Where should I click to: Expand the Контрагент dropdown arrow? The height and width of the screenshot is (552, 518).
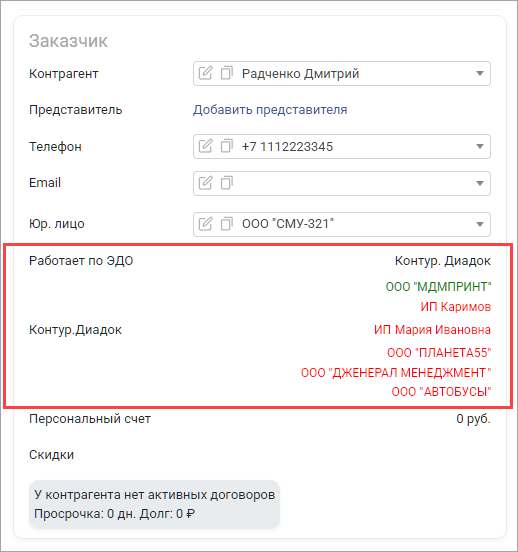480,73
